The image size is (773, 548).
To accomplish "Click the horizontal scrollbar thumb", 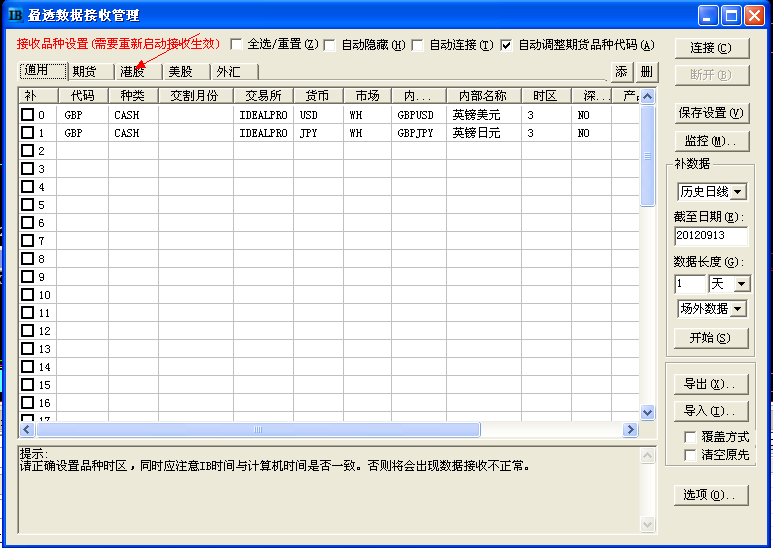I will 258,430.
